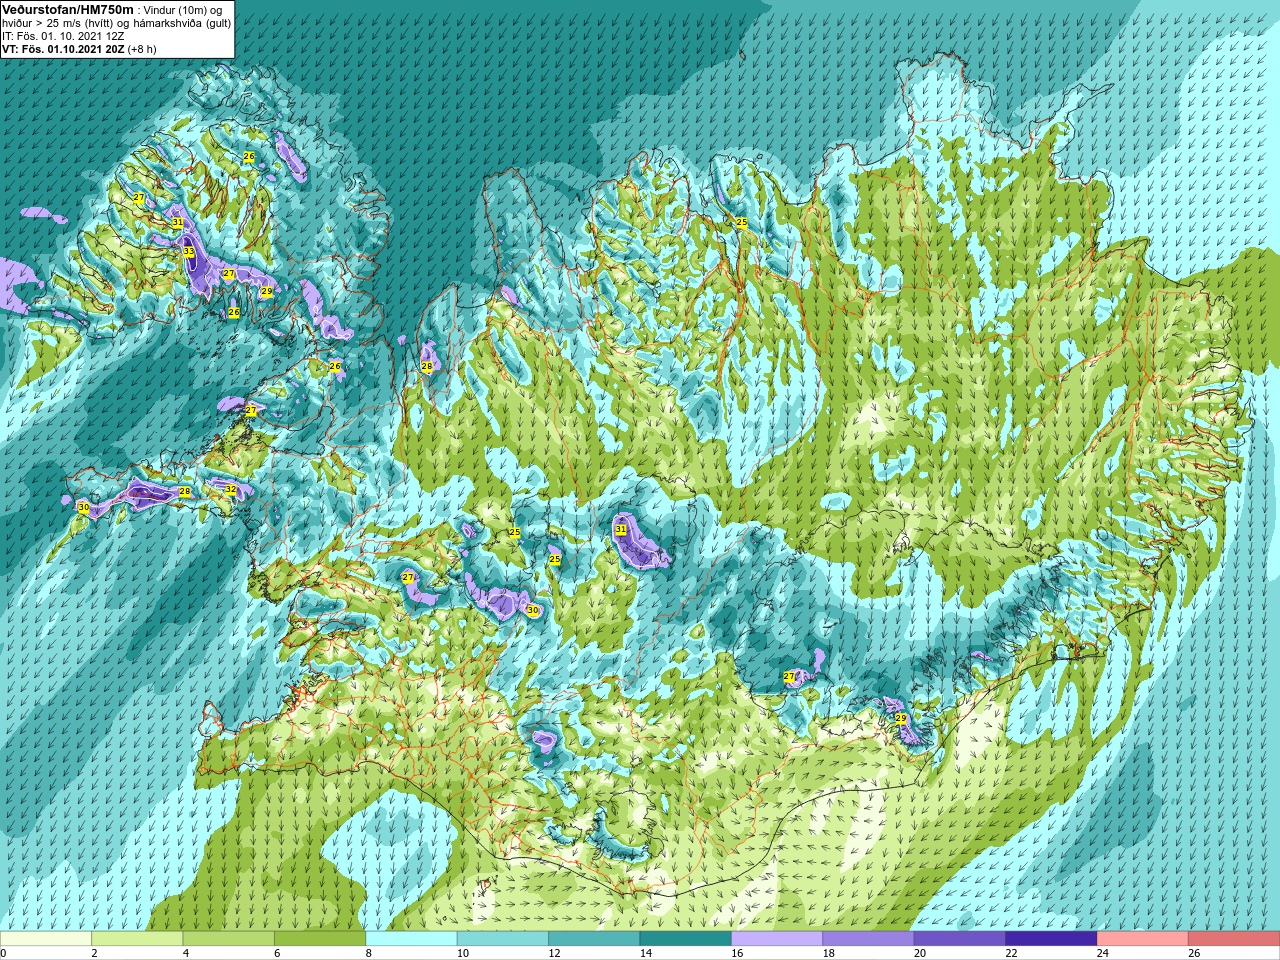The height and width of the screenshot is (960, 1280).
Task: Pick the 4–6 green legend swatch
Action: coord(229,939)
